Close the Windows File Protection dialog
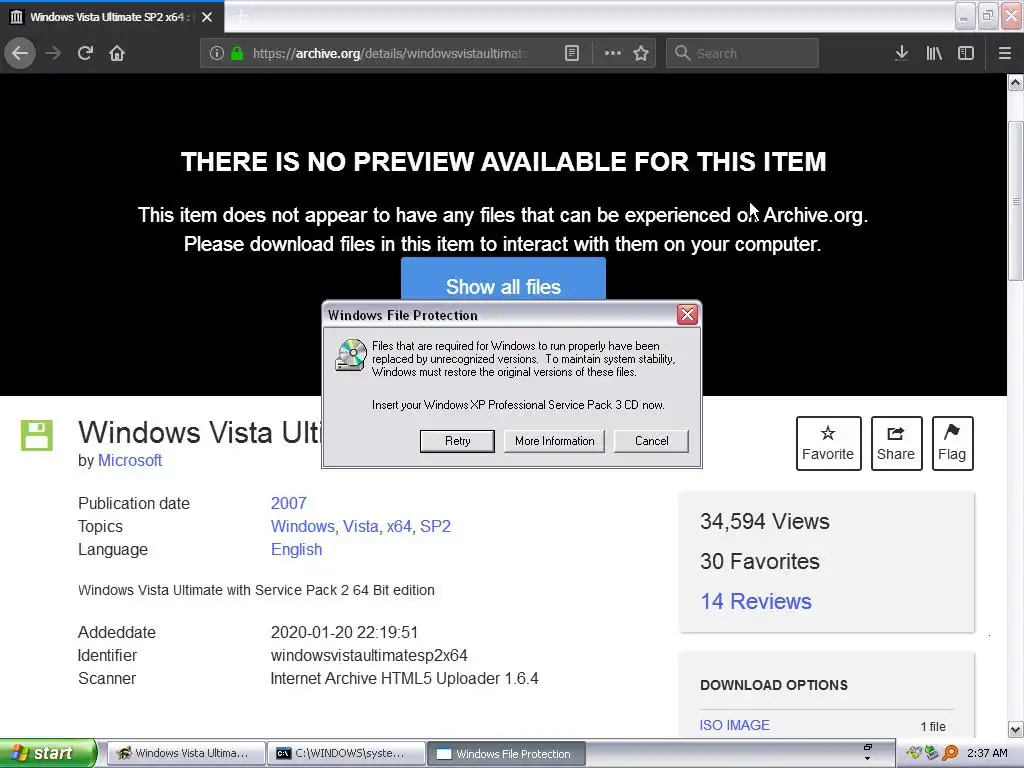1024x768 pixels. pos(687,315)
